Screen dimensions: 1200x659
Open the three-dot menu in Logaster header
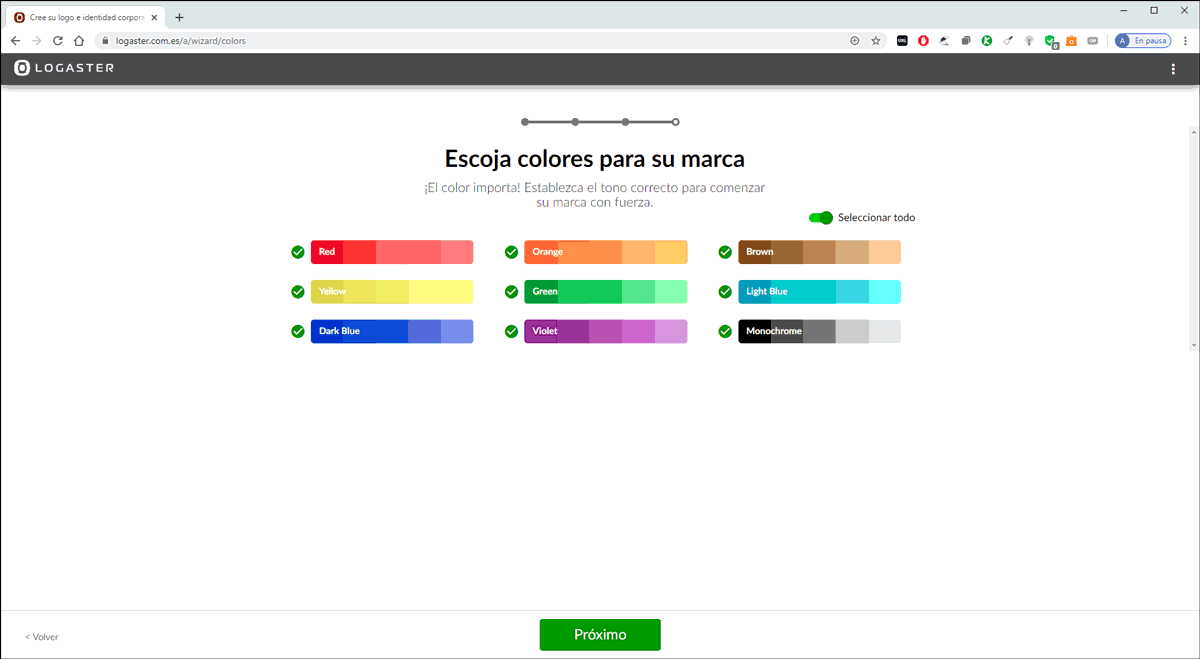pyautogui.click(x=1173, y=69)
